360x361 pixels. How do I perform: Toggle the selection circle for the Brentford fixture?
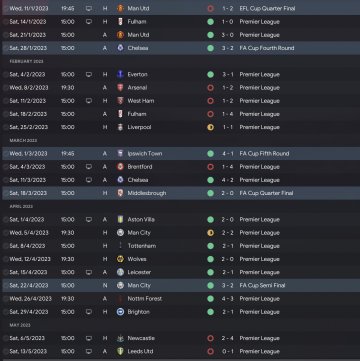pos(5,167)
